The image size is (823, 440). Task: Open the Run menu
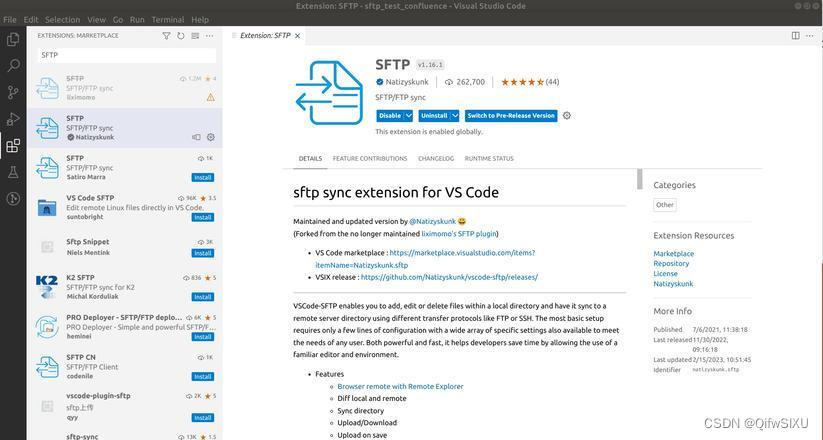coord(137,19)
